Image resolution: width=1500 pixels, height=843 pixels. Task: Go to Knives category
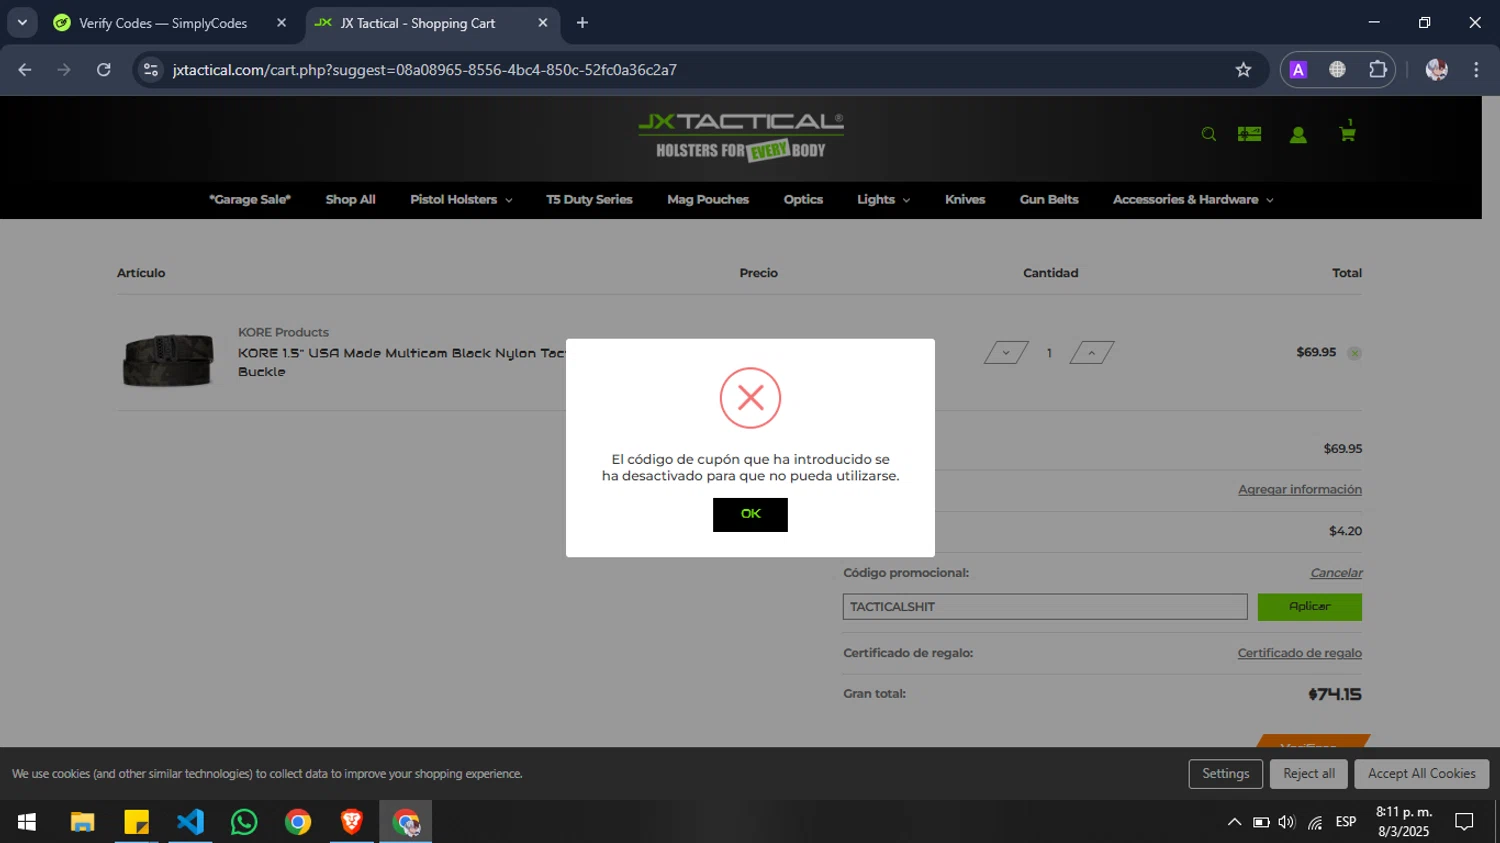point(965,200)
